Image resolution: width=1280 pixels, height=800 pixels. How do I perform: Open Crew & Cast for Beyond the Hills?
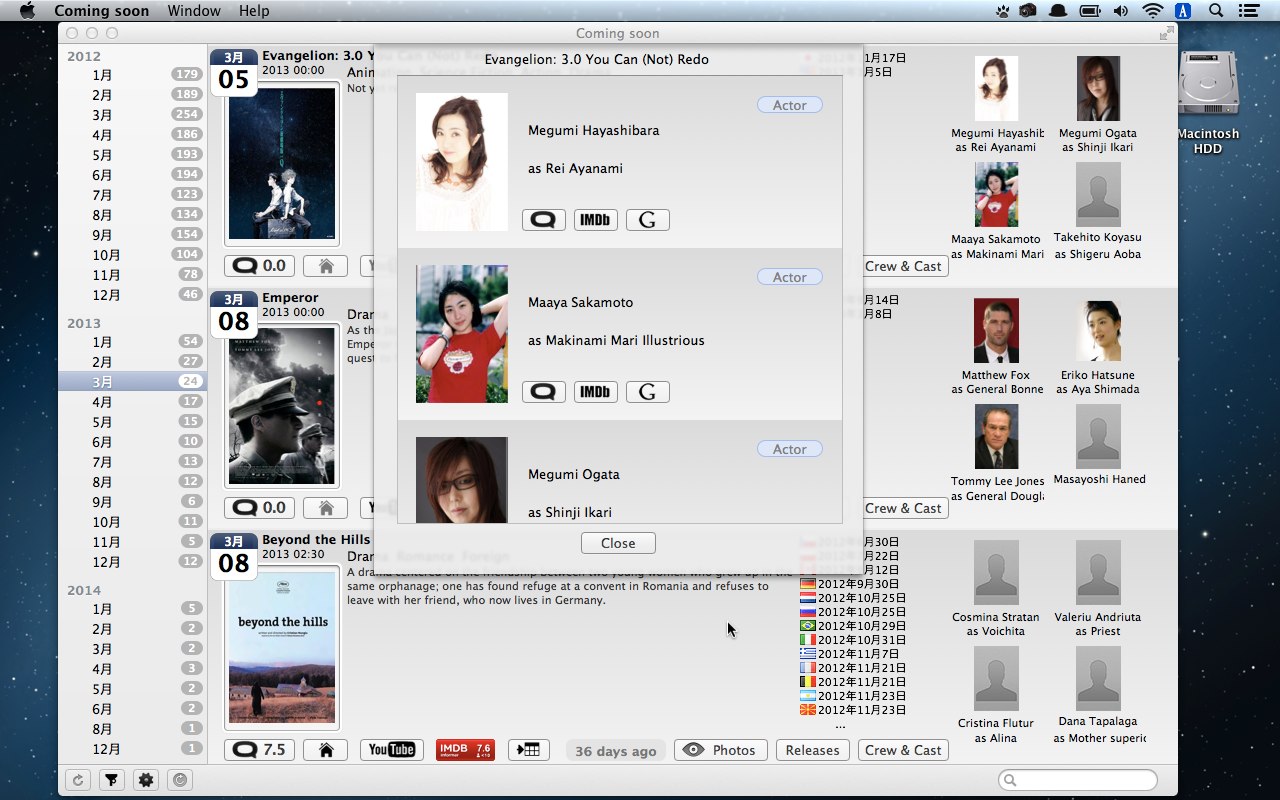[903, 750]
